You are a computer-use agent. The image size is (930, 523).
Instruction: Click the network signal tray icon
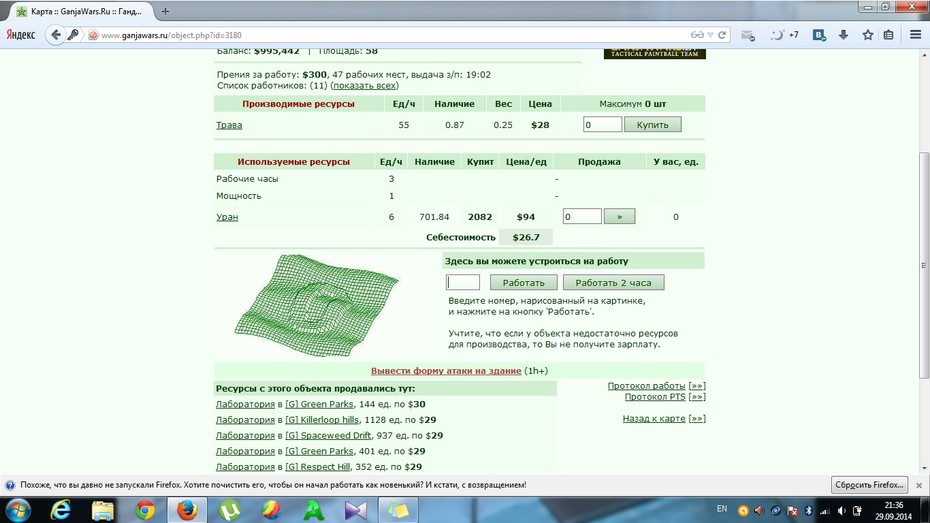(825, 511)
